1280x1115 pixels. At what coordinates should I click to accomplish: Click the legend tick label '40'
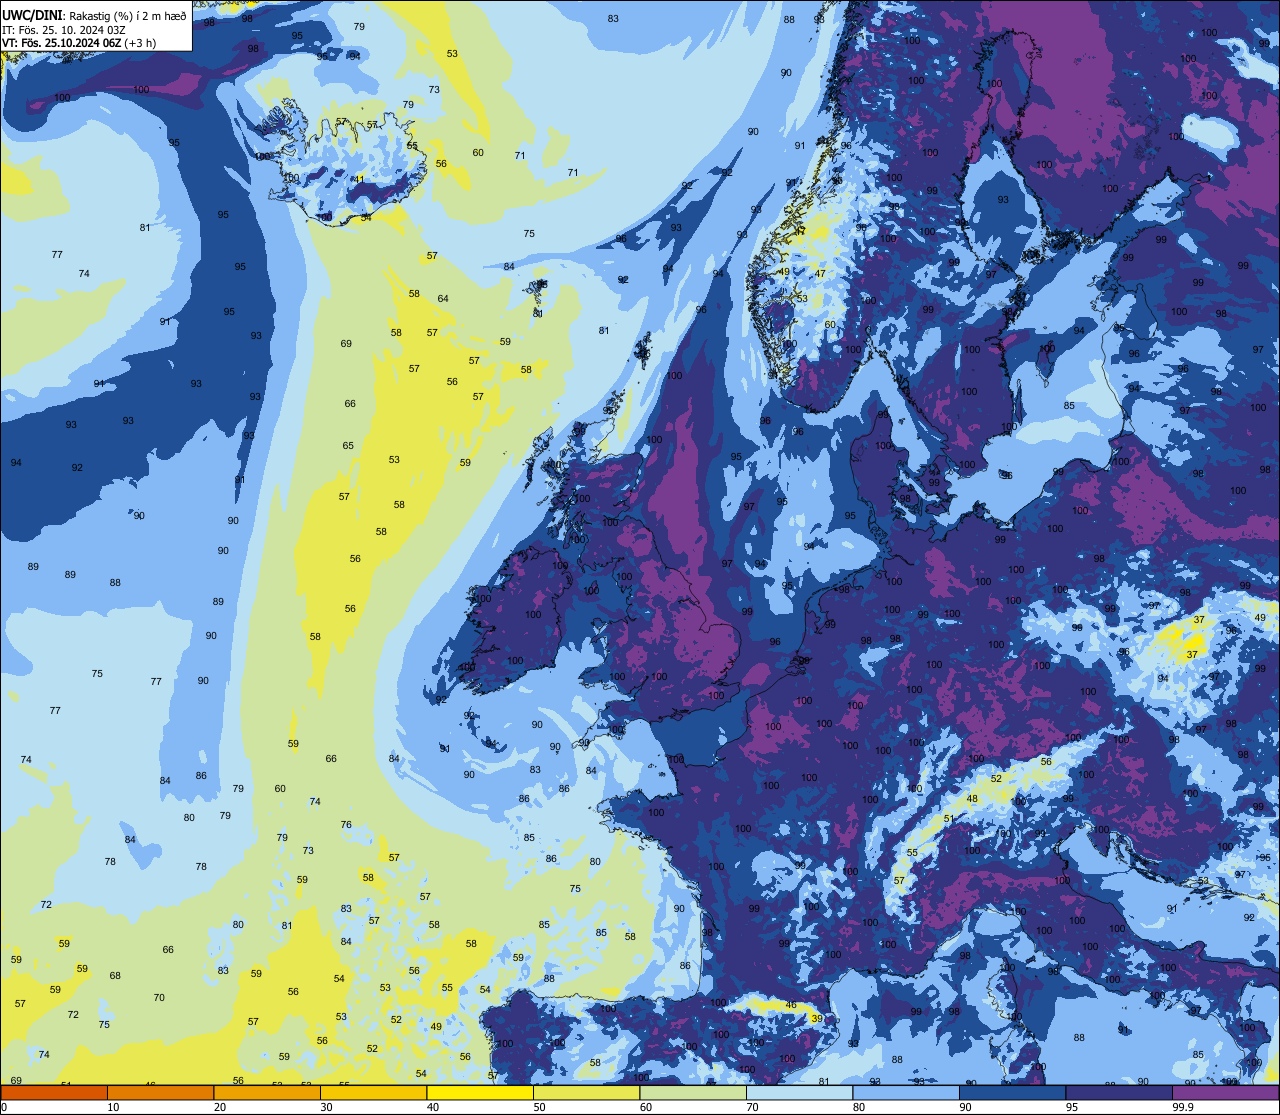[433, 1107]
